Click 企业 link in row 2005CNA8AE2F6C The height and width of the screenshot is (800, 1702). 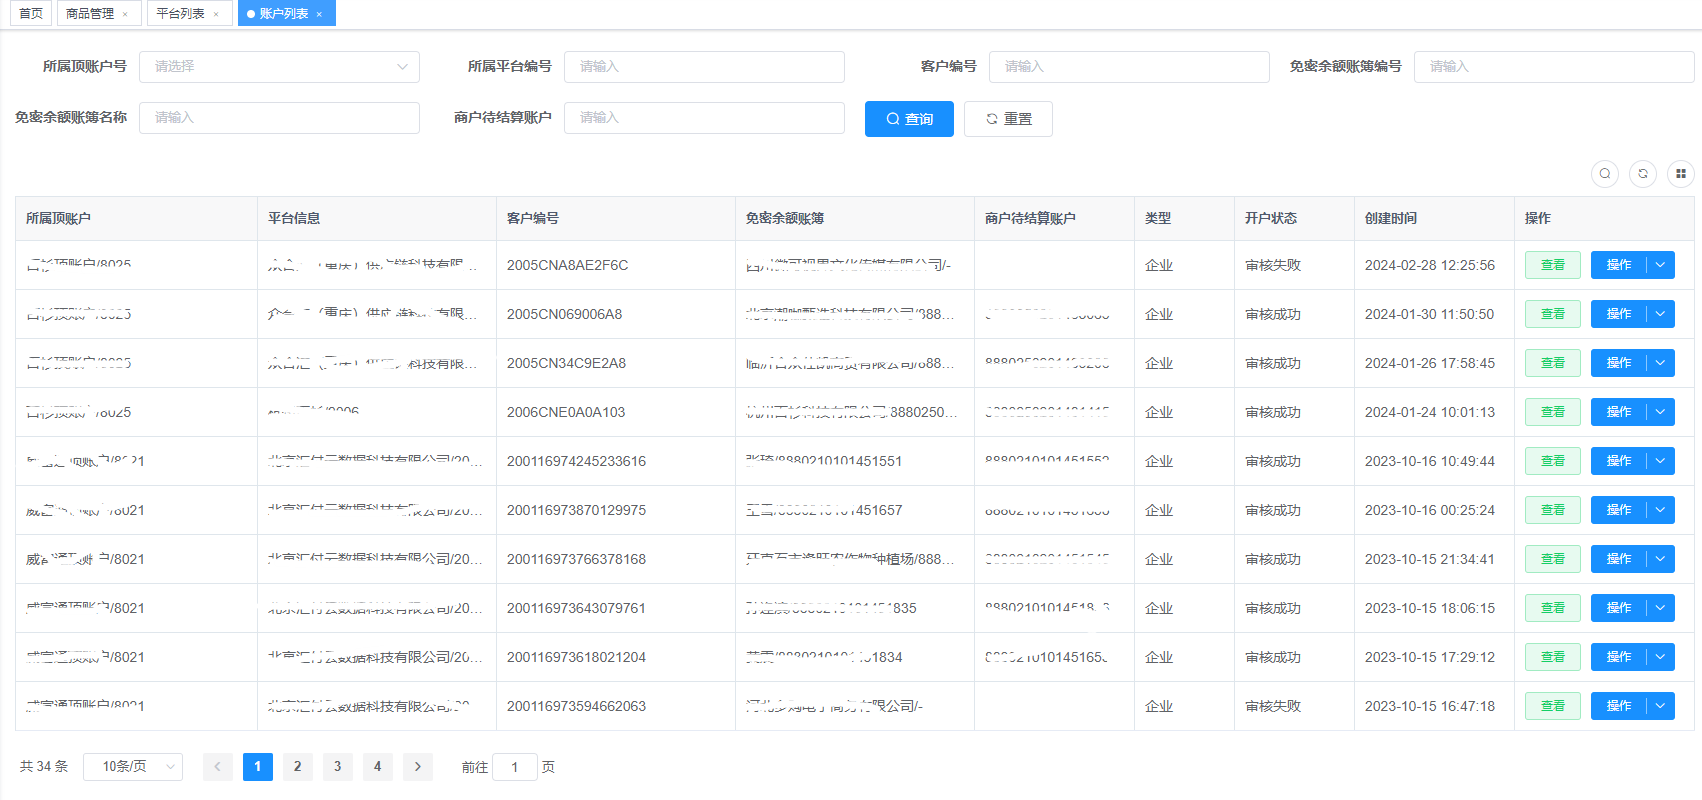pyautogui.click(x=1159, y=265)
